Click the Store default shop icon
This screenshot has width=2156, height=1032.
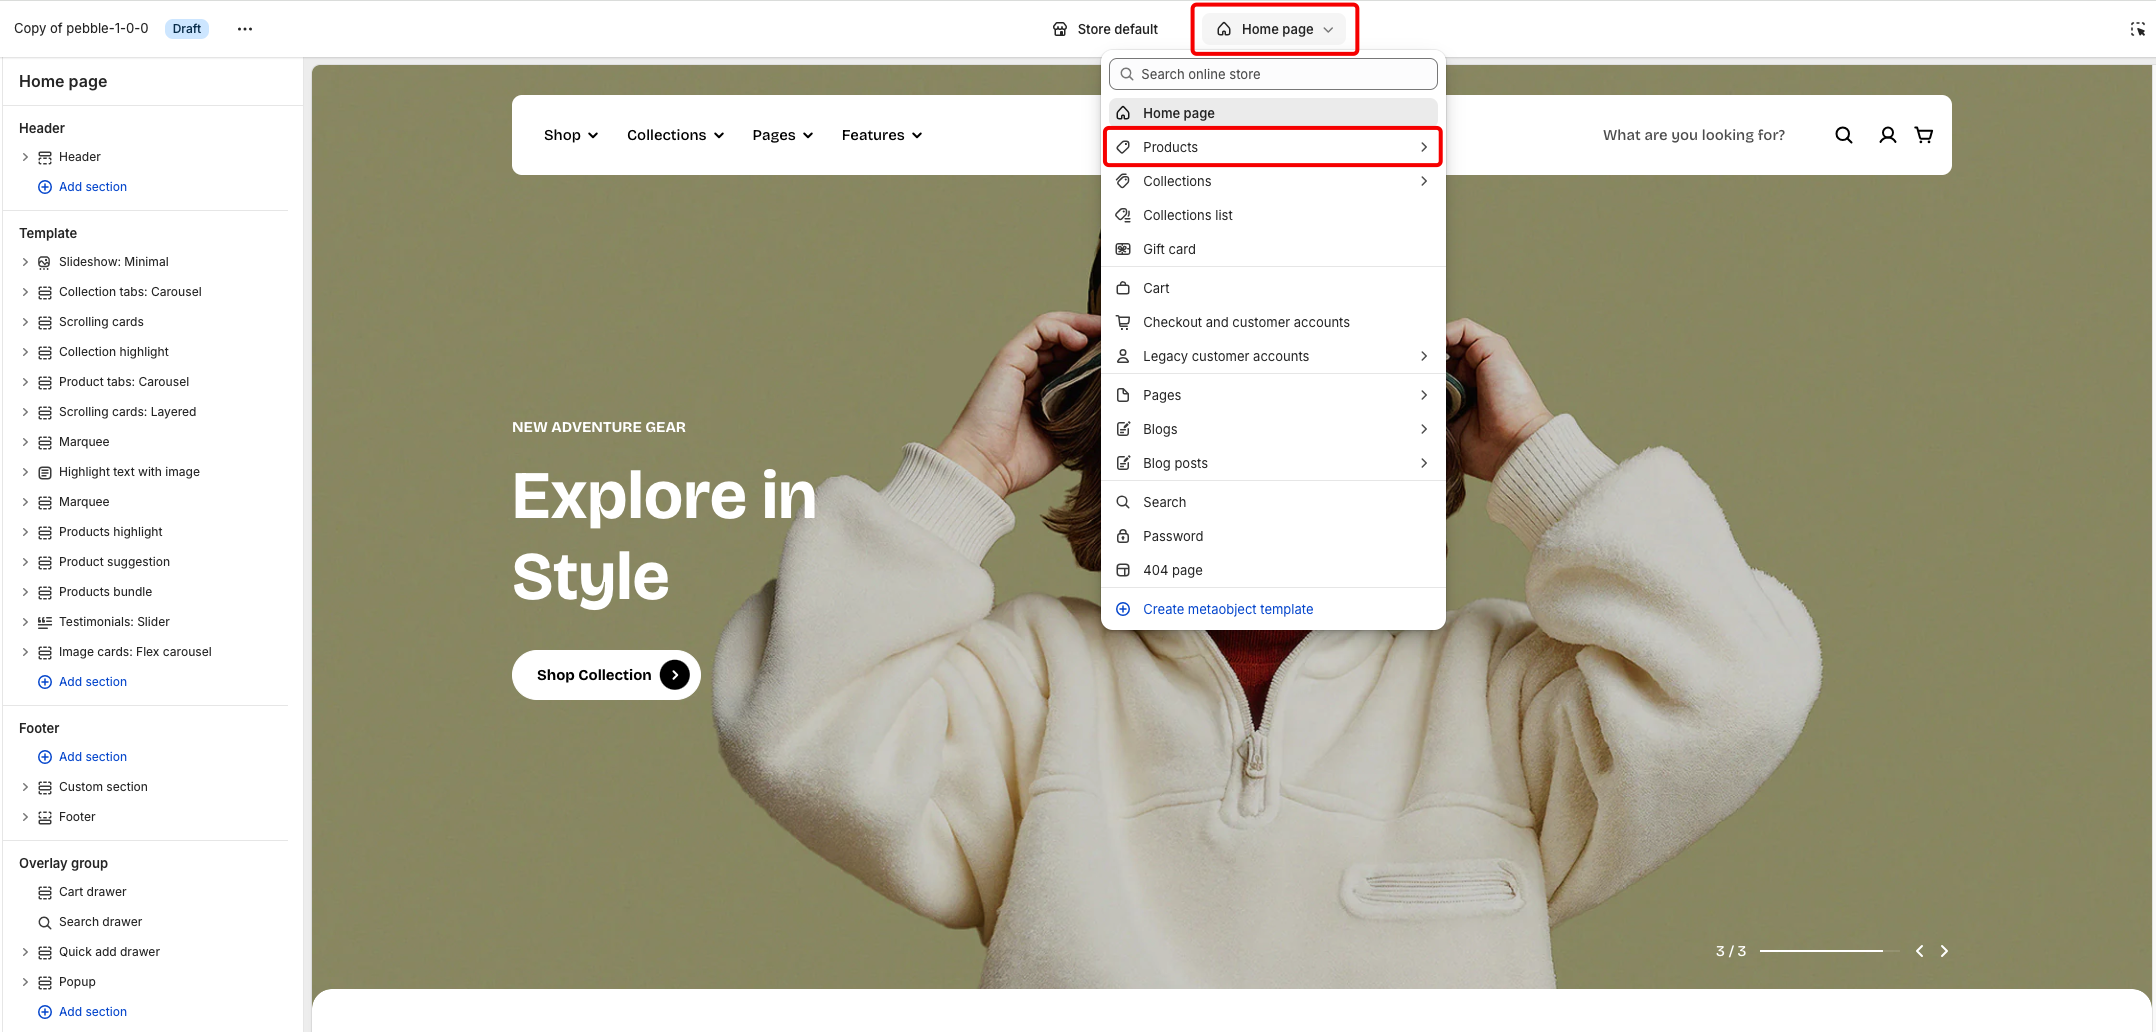1060,29
